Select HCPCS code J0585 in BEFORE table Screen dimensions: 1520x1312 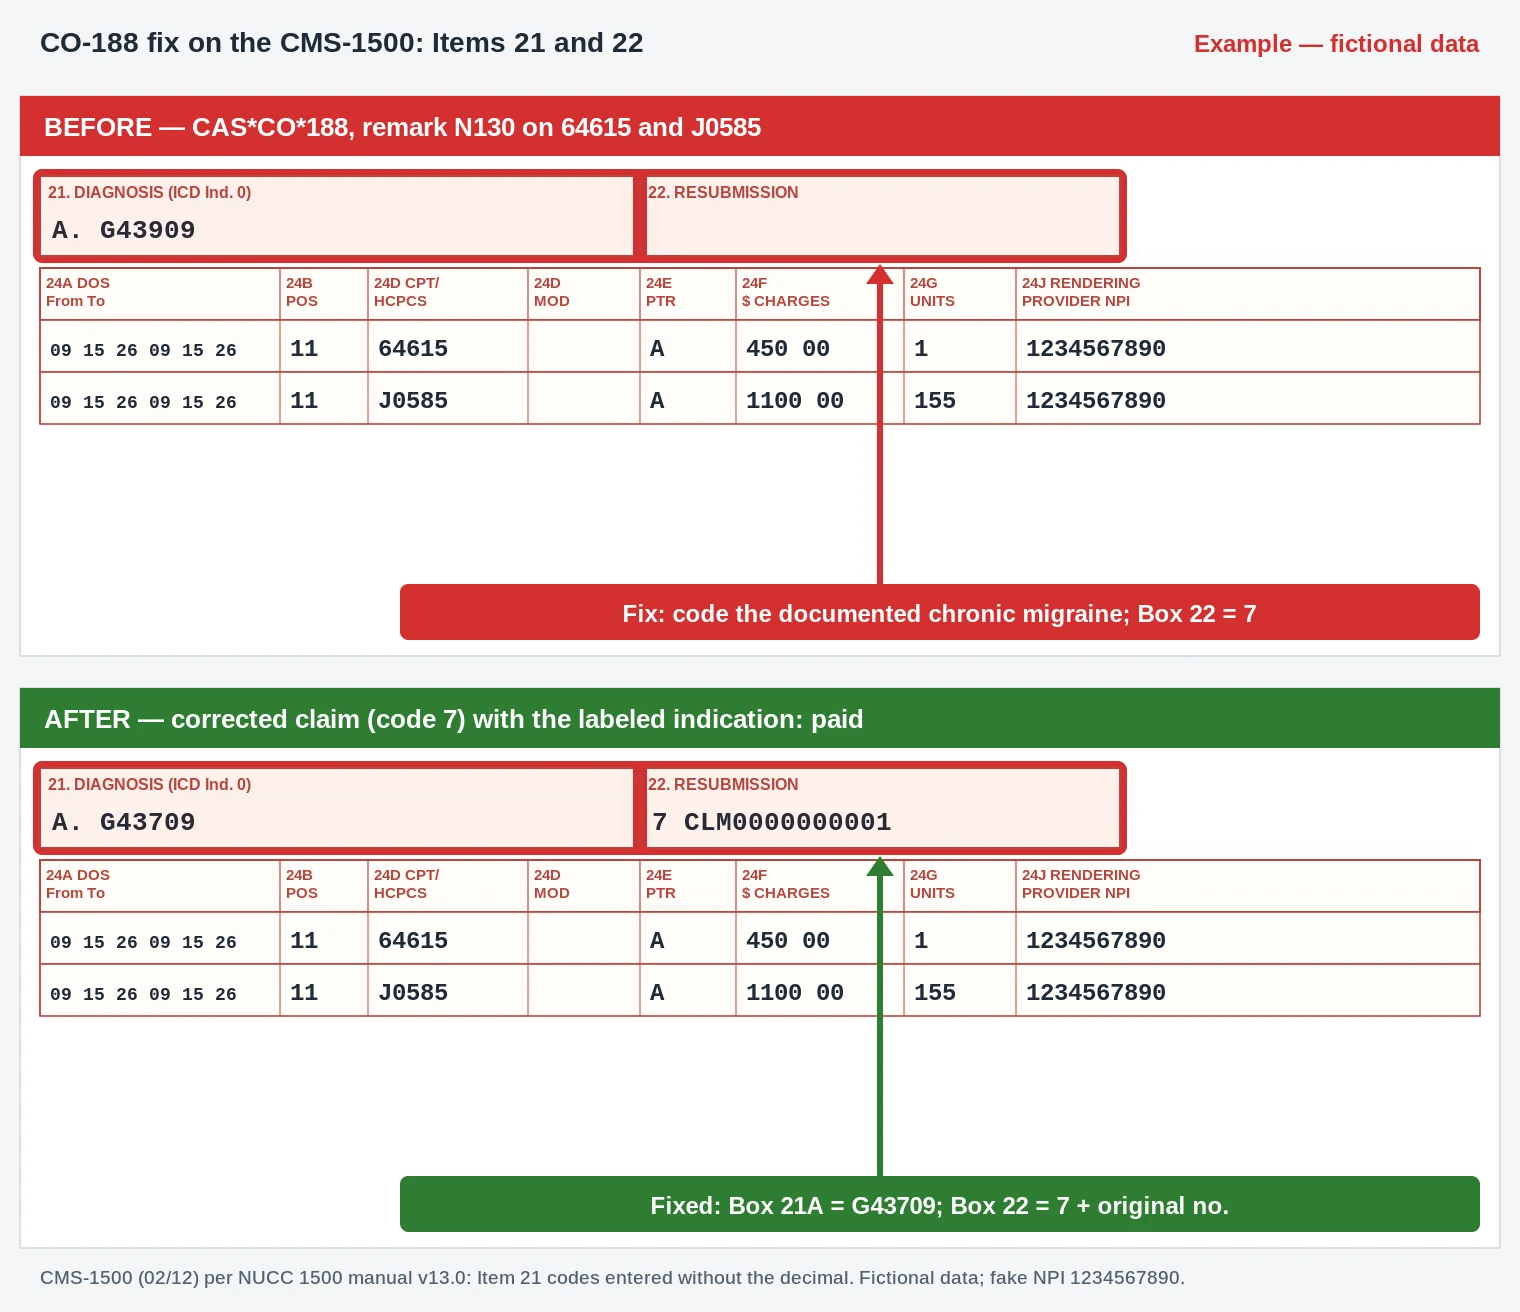click(413, 400)
